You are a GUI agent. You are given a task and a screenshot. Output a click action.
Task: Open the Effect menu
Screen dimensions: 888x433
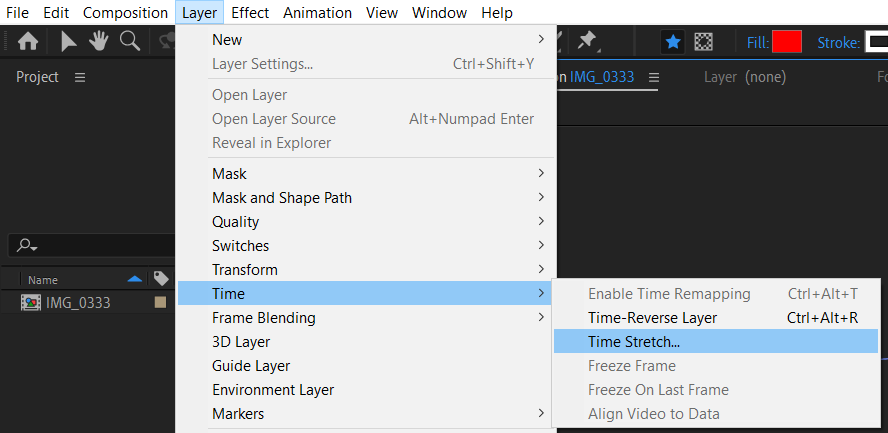click(250, 12)
